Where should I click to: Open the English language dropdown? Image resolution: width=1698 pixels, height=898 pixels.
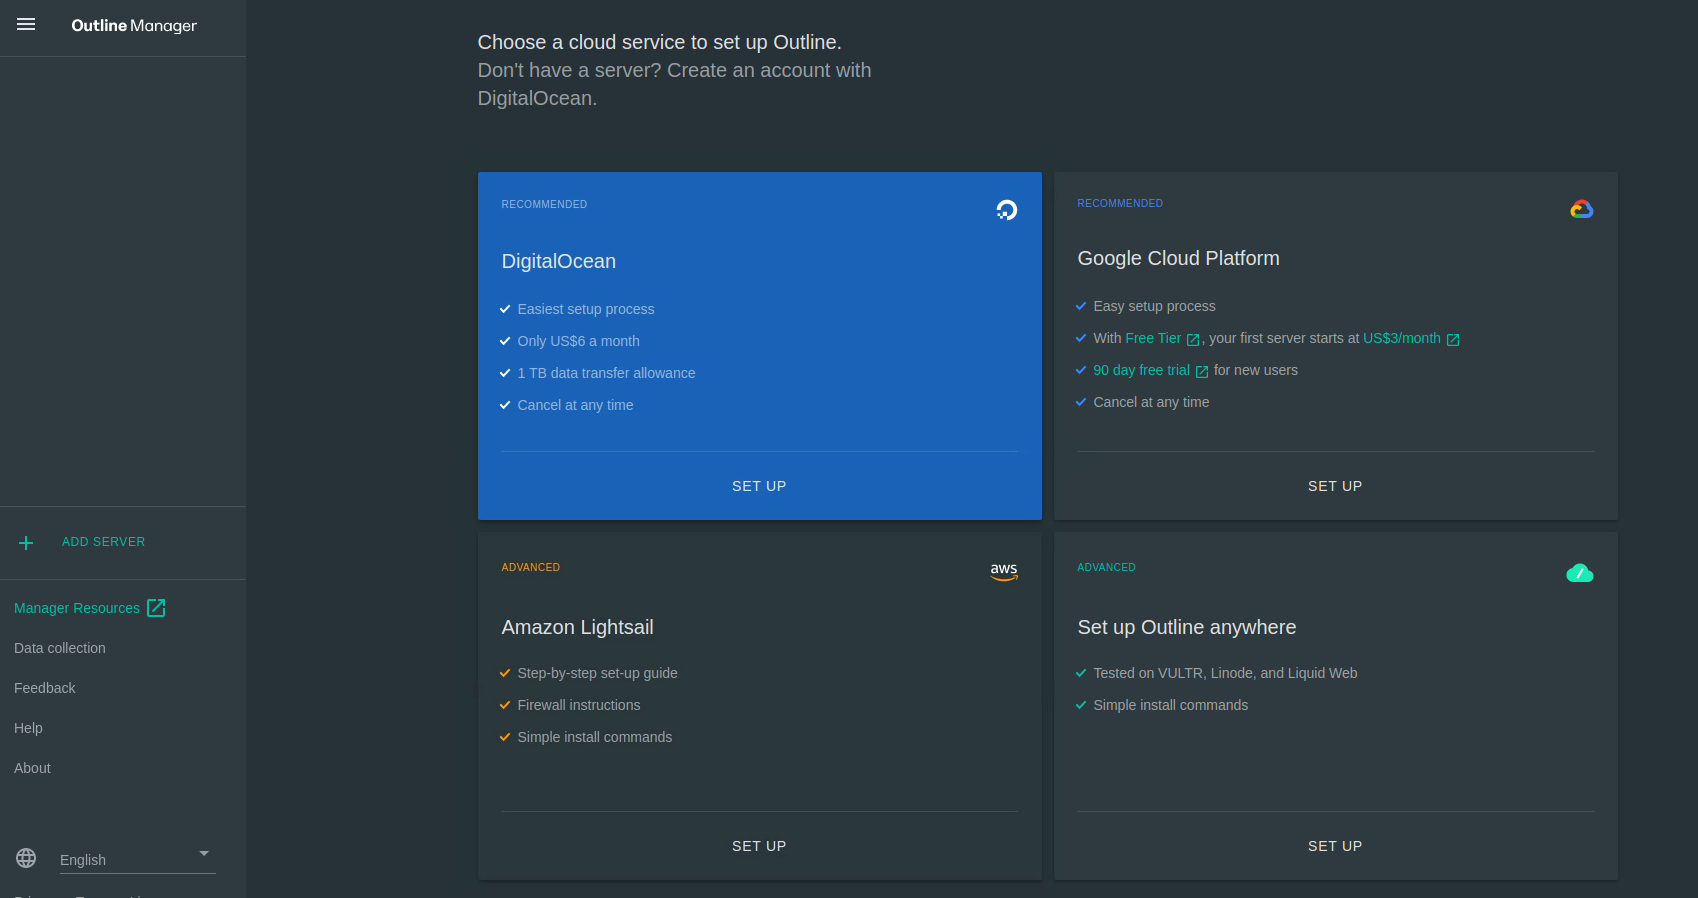pos(125,859)
